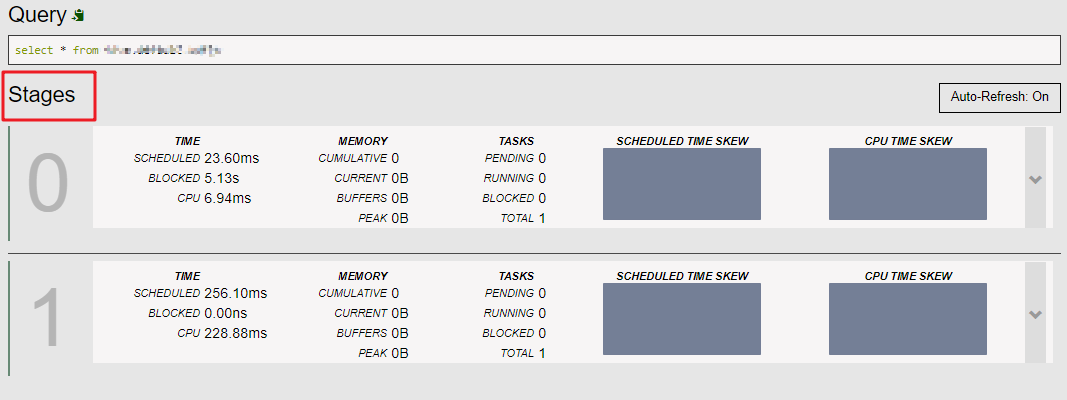
Task: Click stage 1 MEMORY column header
Action: pyautogui.click(x=363, y=276)
